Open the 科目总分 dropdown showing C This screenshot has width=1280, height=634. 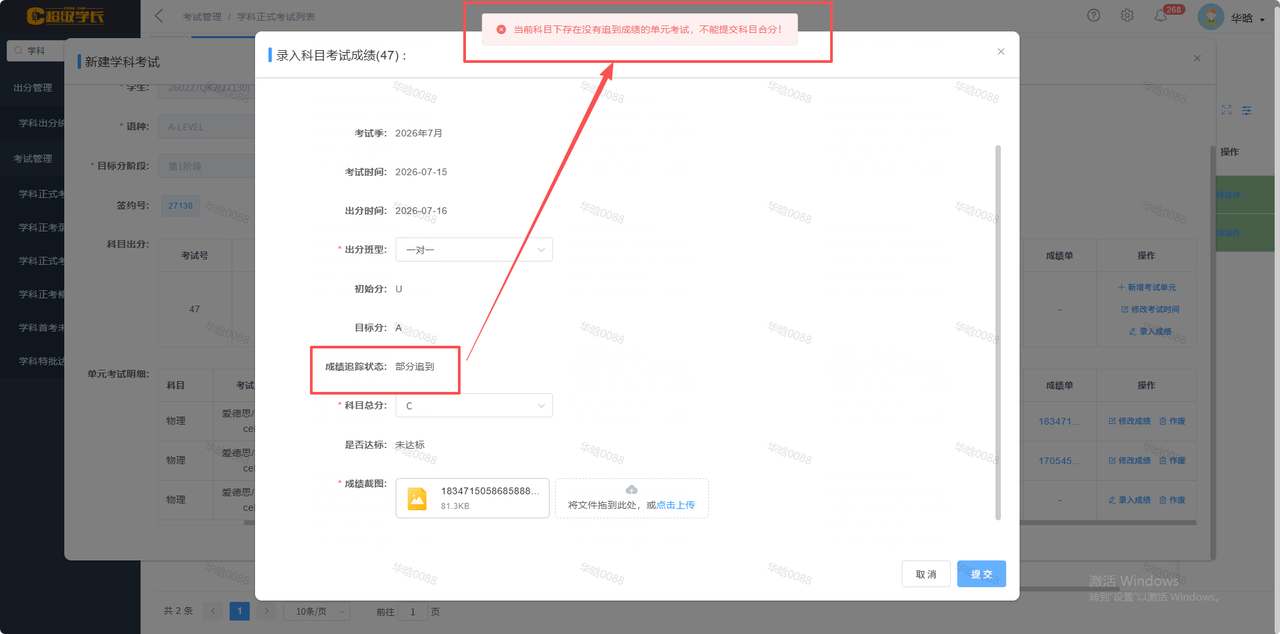[474, 406]
